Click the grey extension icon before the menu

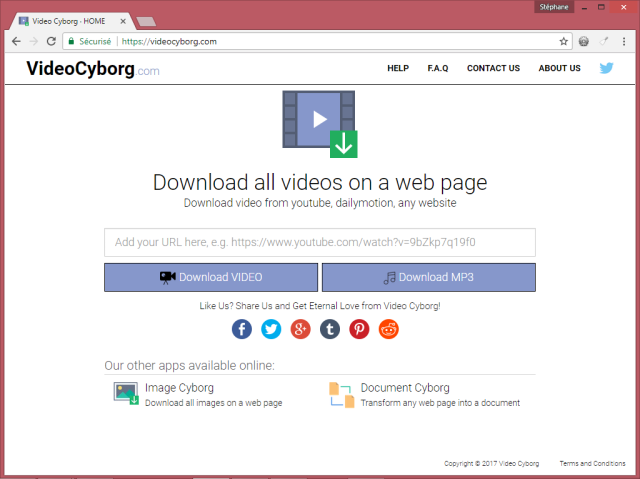pos(604,41)
